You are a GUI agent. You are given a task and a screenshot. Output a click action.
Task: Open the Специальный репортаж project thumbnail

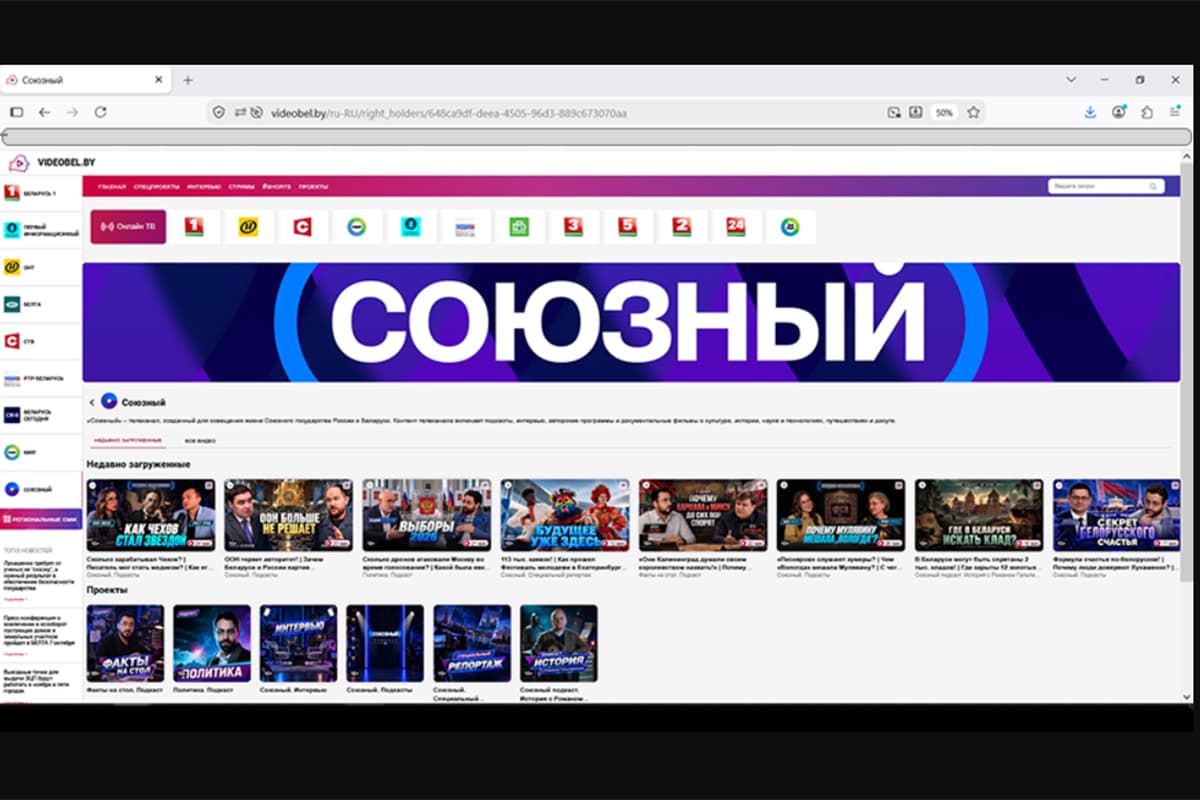pos(472,643)
